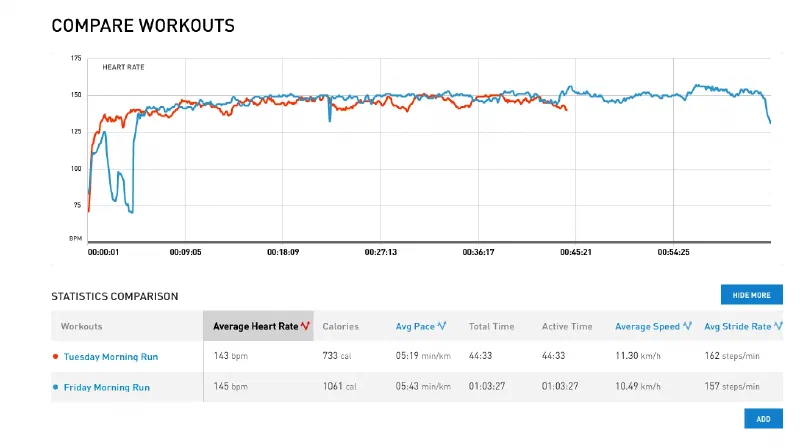Click the Total Time column header
The width and height of the screenshot is (800, 448).
[491, 326]
